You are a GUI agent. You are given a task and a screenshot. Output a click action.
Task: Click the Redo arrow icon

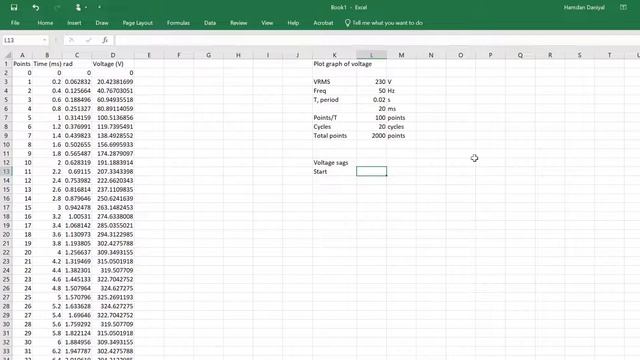click(x=57, y=7)
